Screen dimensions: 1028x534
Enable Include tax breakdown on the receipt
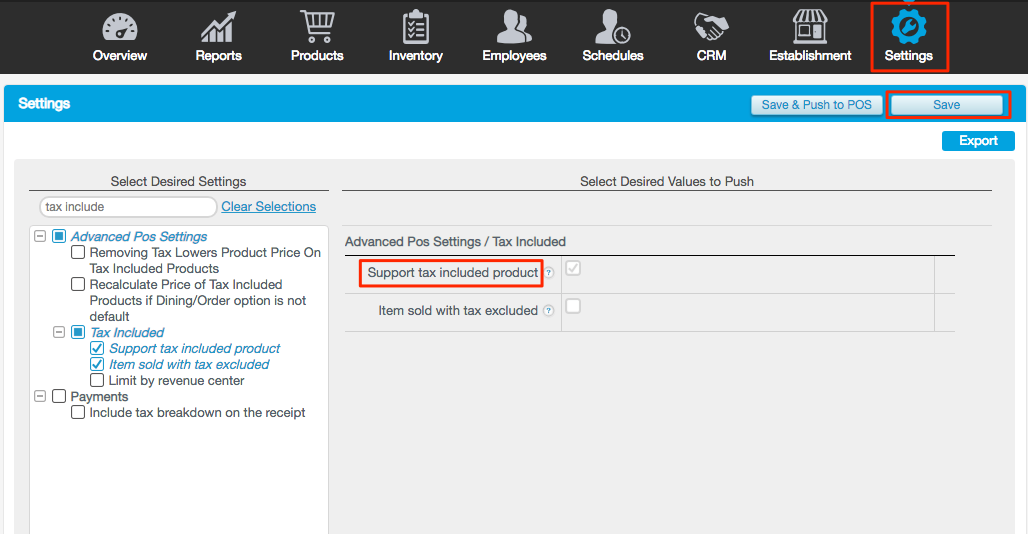(x=78, y=413)
